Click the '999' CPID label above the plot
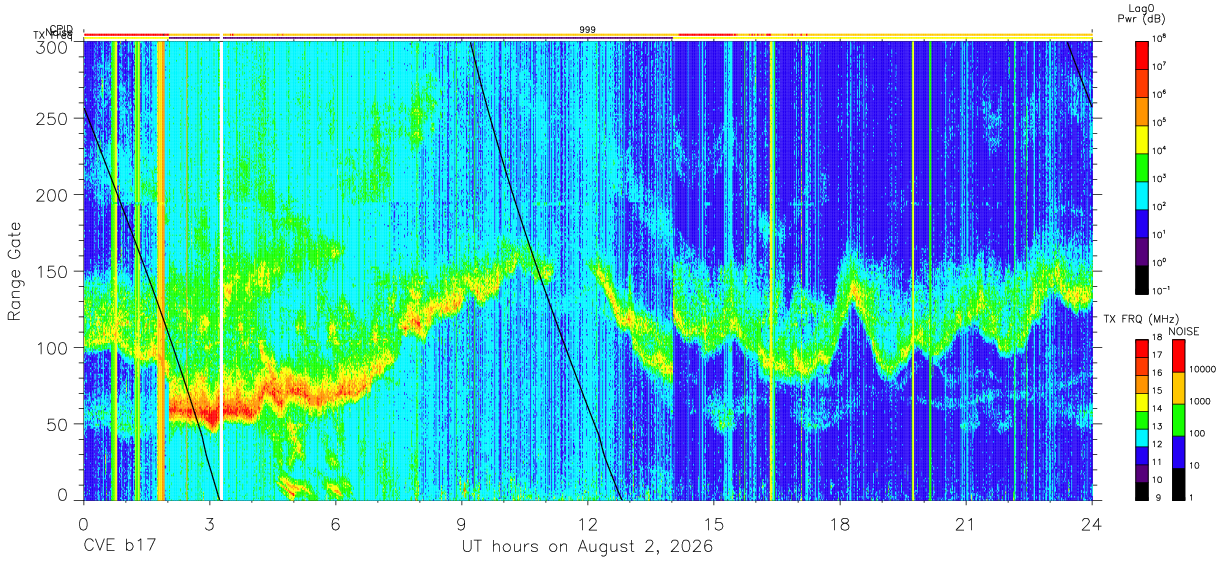Viewport: 1228px width, 567px height. [x=587, y=30]
